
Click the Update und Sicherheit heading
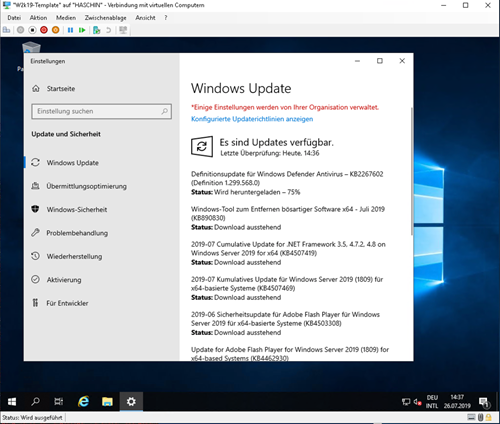click(66, 134)
